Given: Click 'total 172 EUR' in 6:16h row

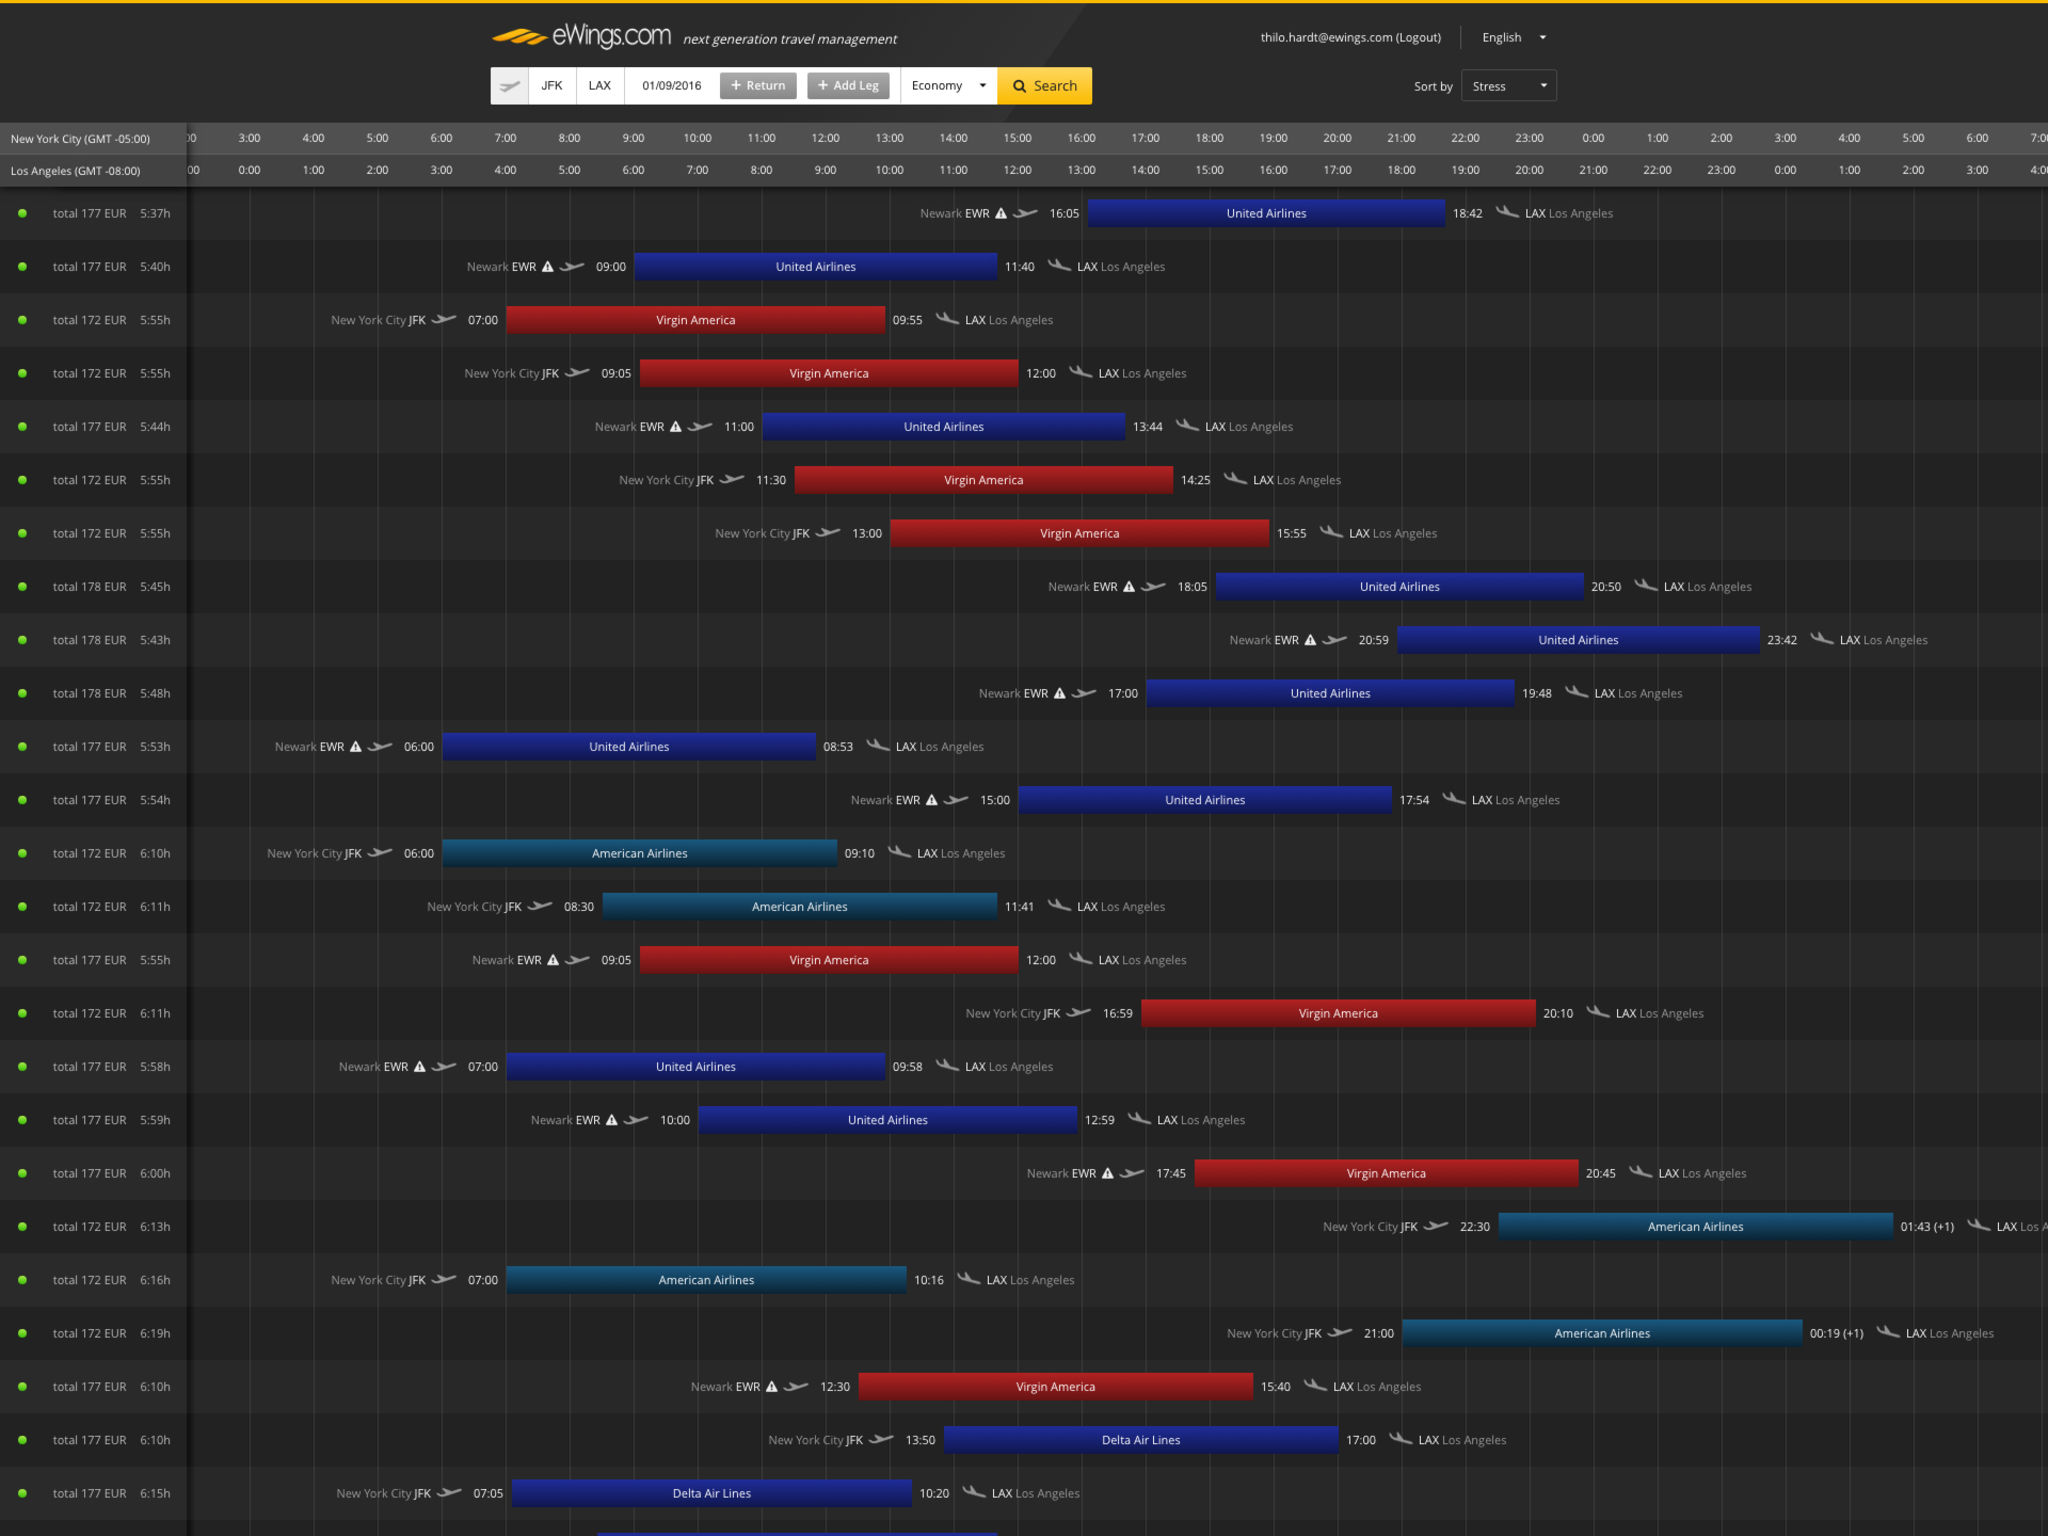Looking at the screenshot, I should click(90, 1280).
